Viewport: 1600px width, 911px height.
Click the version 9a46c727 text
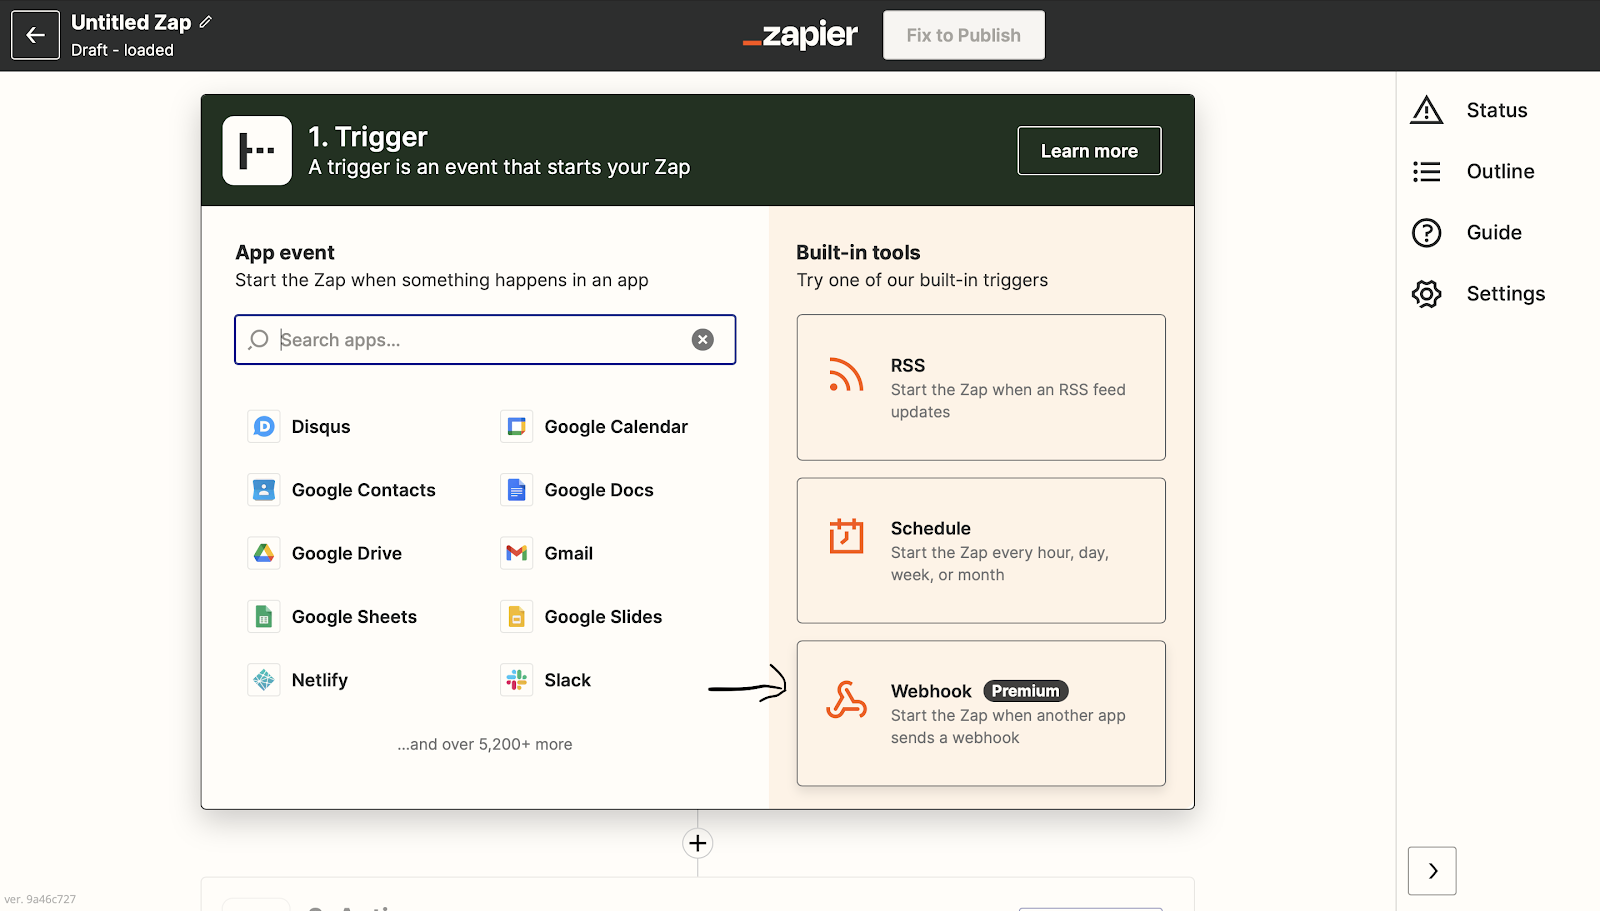click(40, 899)
